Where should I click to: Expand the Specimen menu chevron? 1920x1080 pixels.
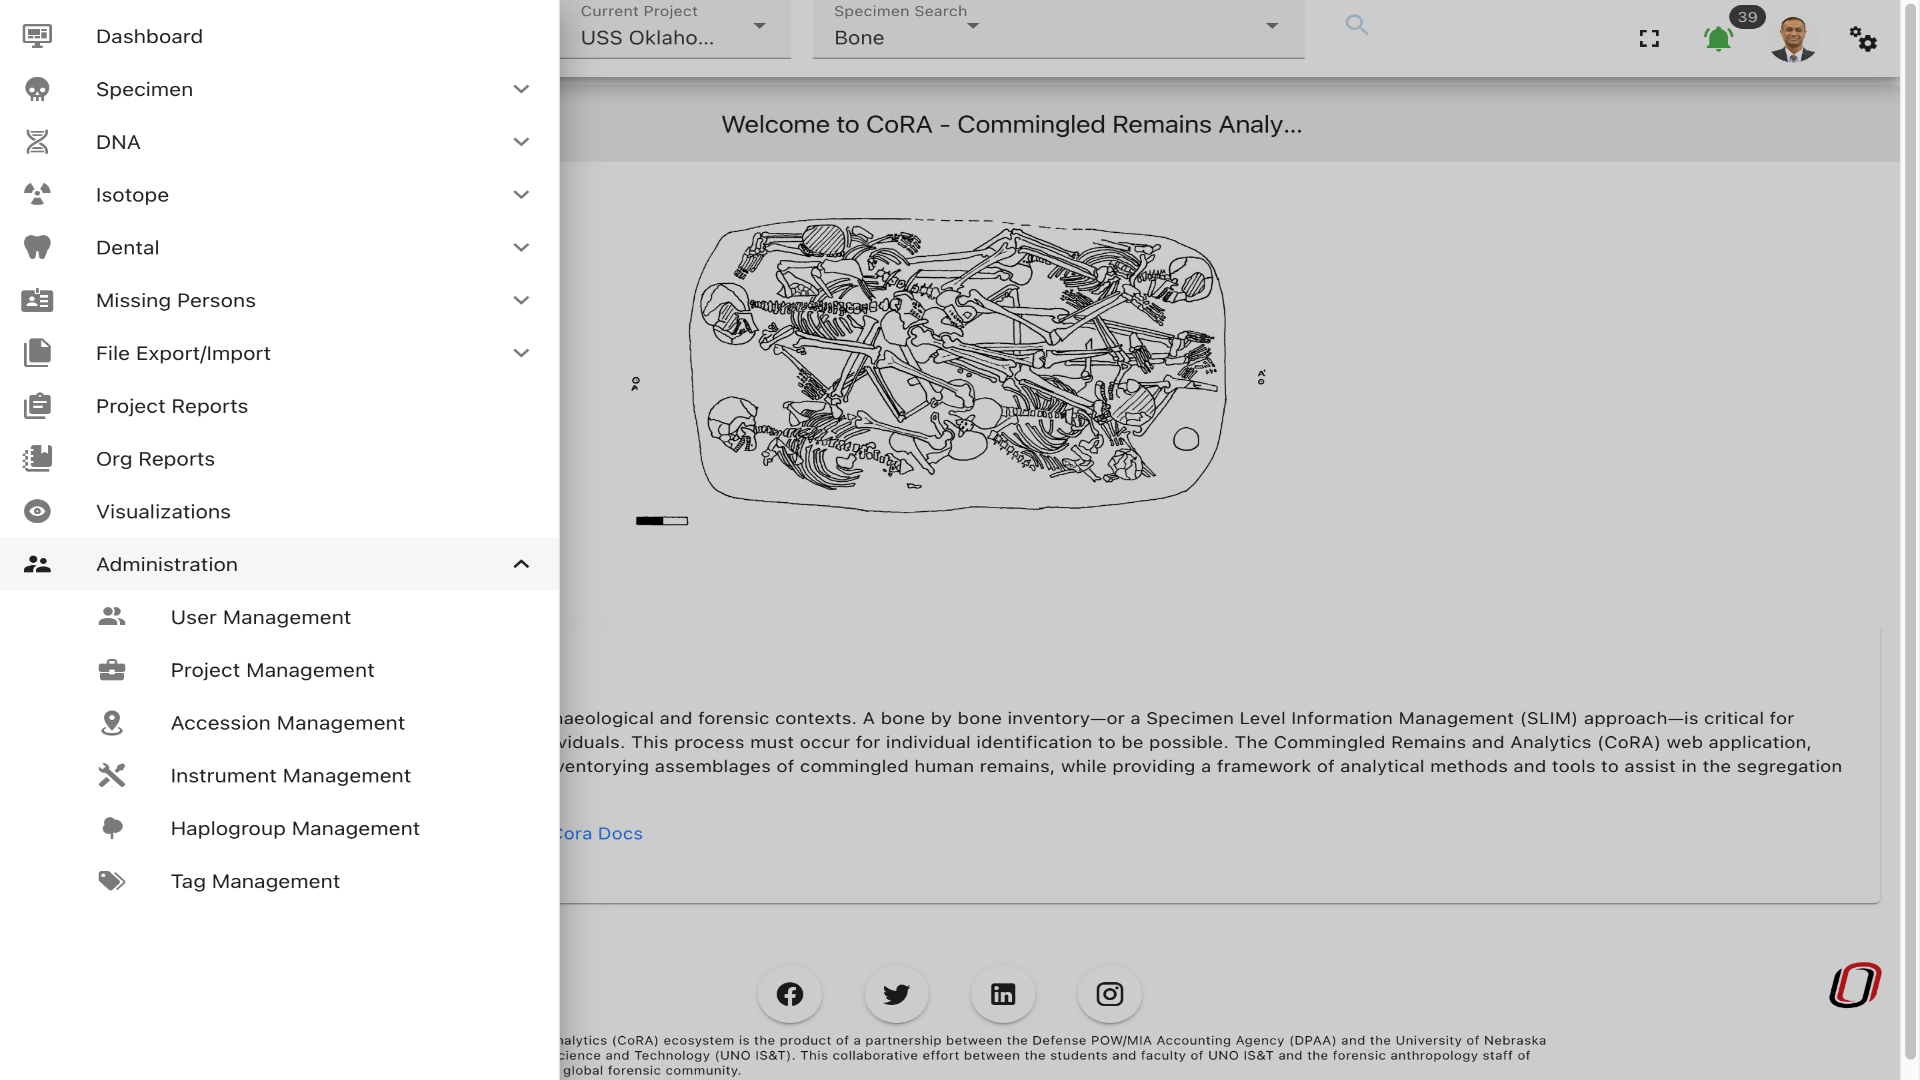tap(521, 90)
